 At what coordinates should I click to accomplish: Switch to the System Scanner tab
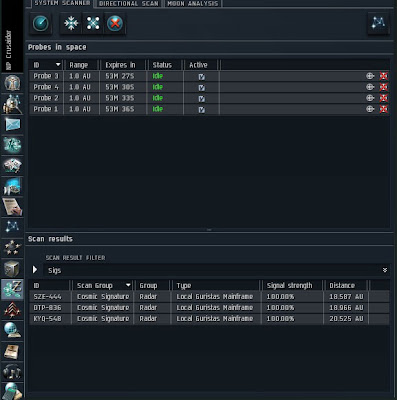pyautogui.click(x=62, y=3)
